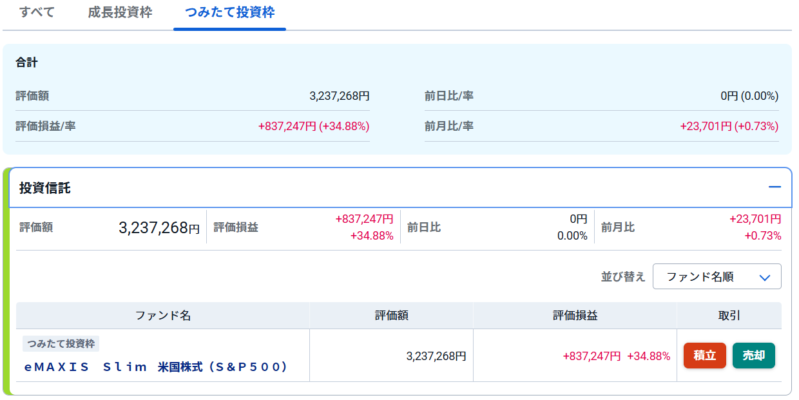Click the chevron arrow in sort box
Viewport: 799px width, 400px height.
pos(766,277)
